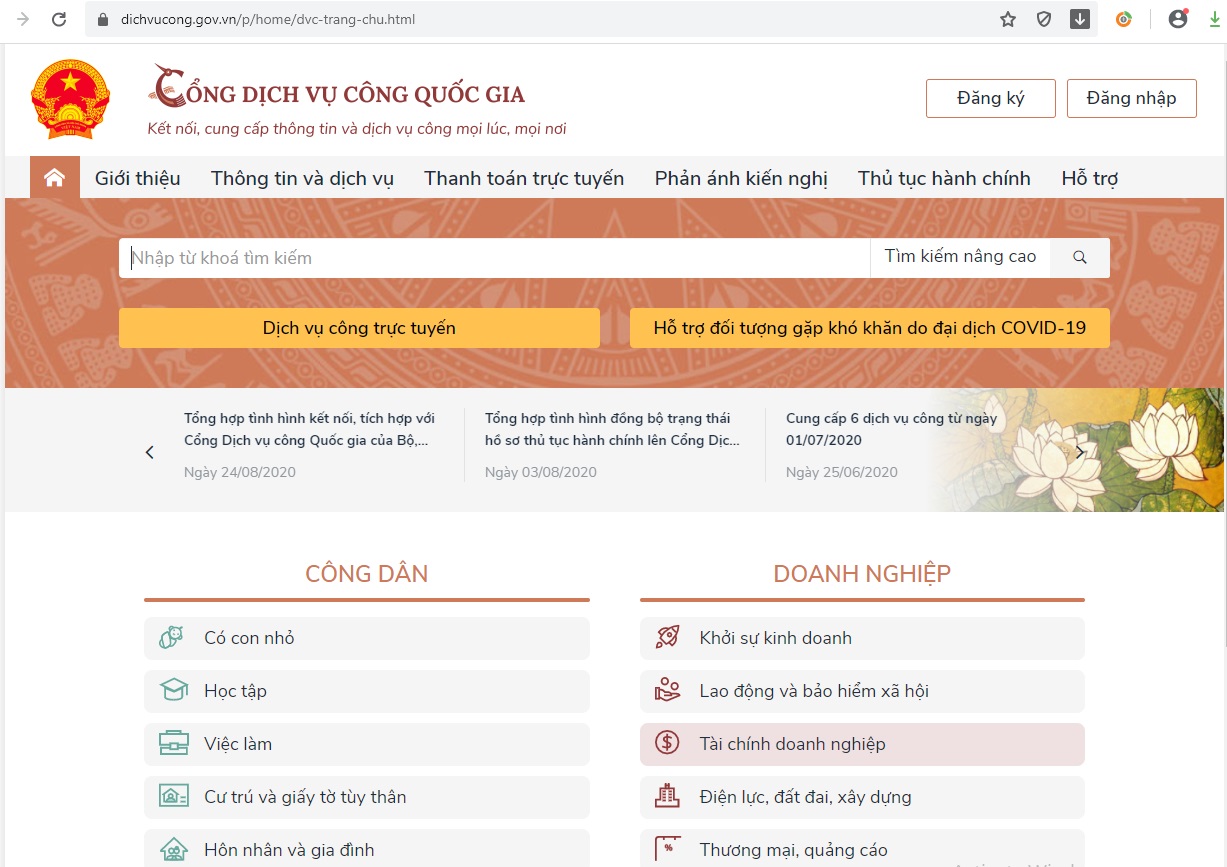Open Hôn nhân và gia đình category
The width and height of the screenshot is (1227, 867).
click(x=367, y=849)
